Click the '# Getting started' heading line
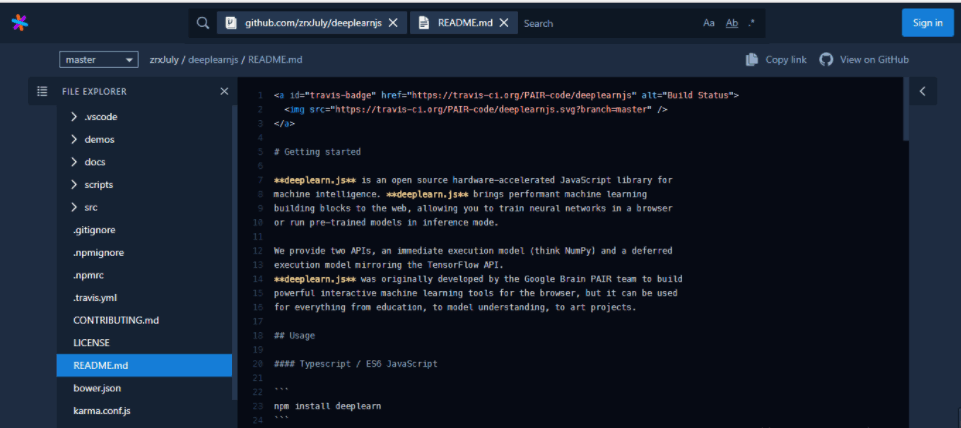961x428 pixels. [x=317, y=152]
